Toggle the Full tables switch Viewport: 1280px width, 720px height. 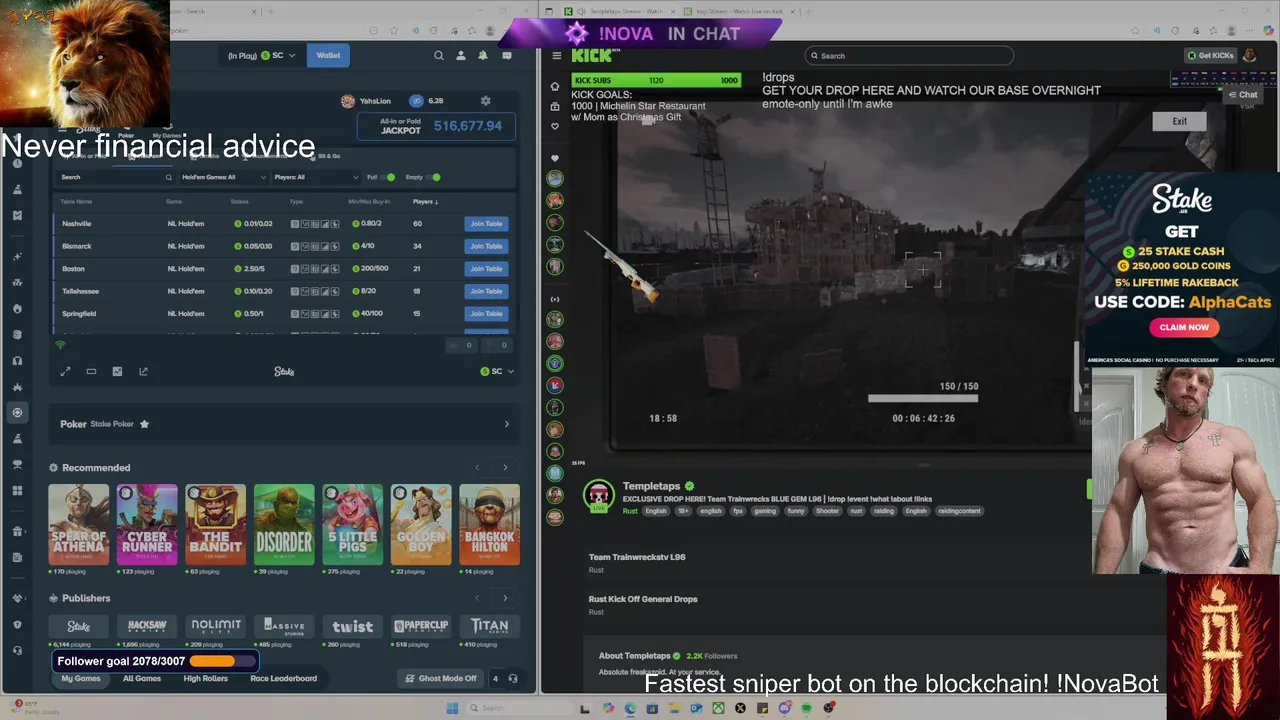(387, 177)
